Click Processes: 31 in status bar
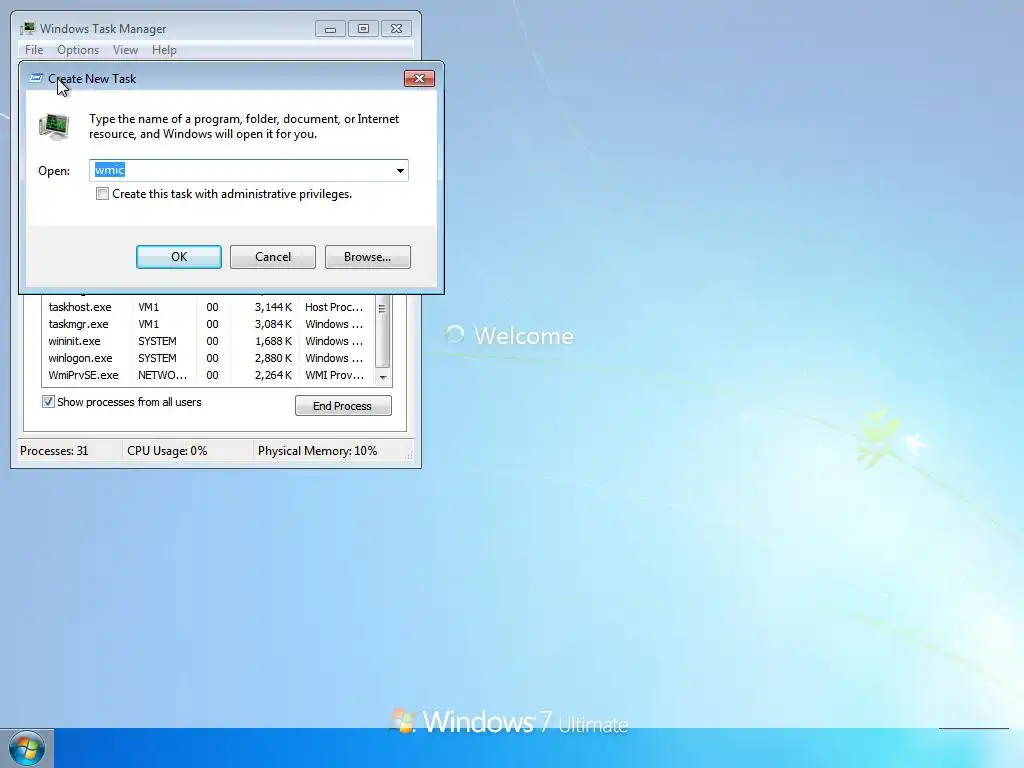The height and width of the screenshot is (768, 1024). [54, 451]
